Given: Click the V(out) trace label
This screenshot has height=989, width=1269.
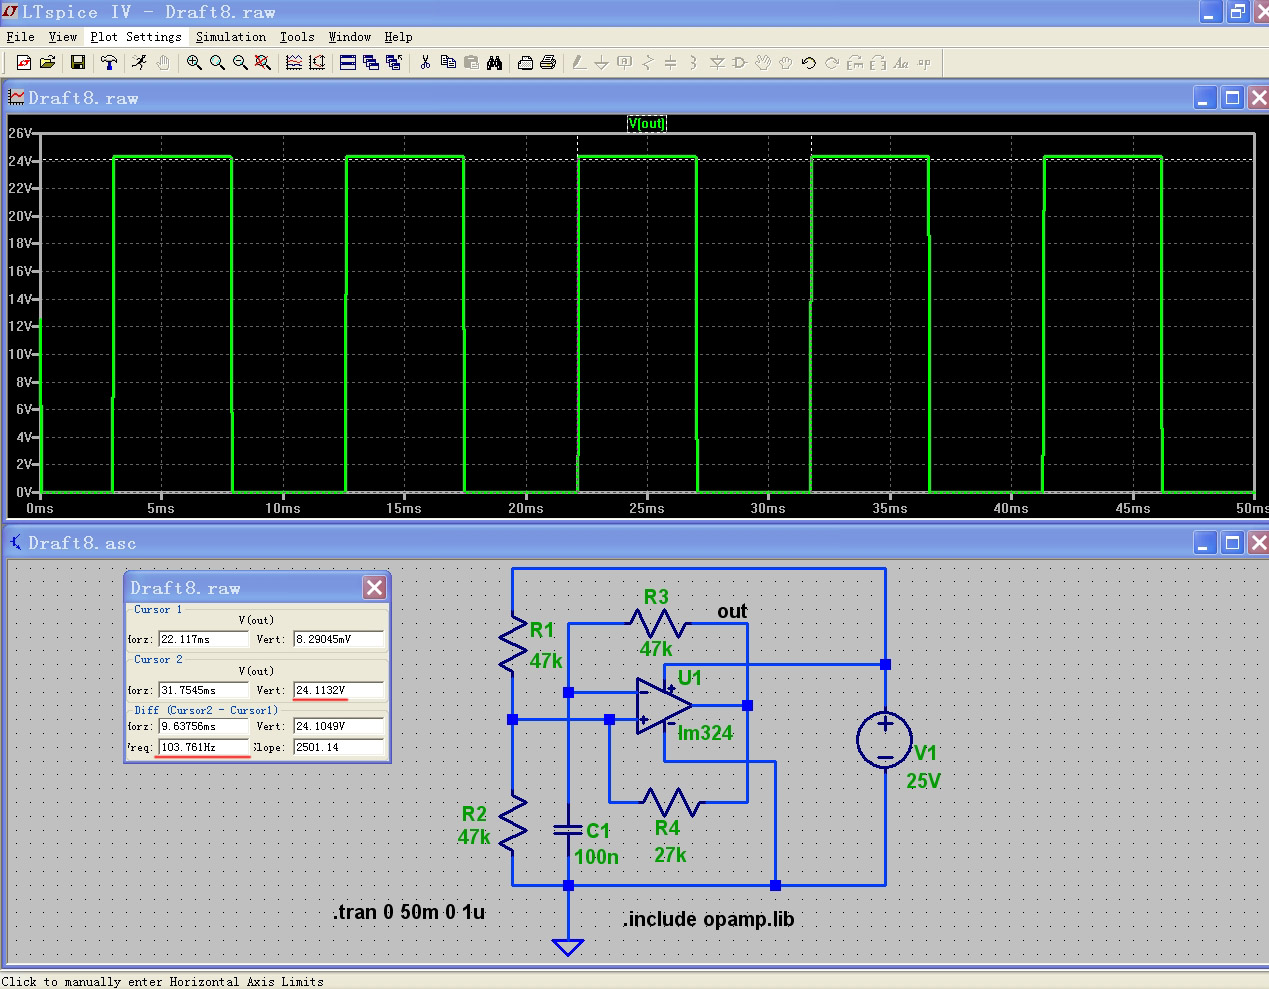Looking at the screenshot, I should 646,124.
